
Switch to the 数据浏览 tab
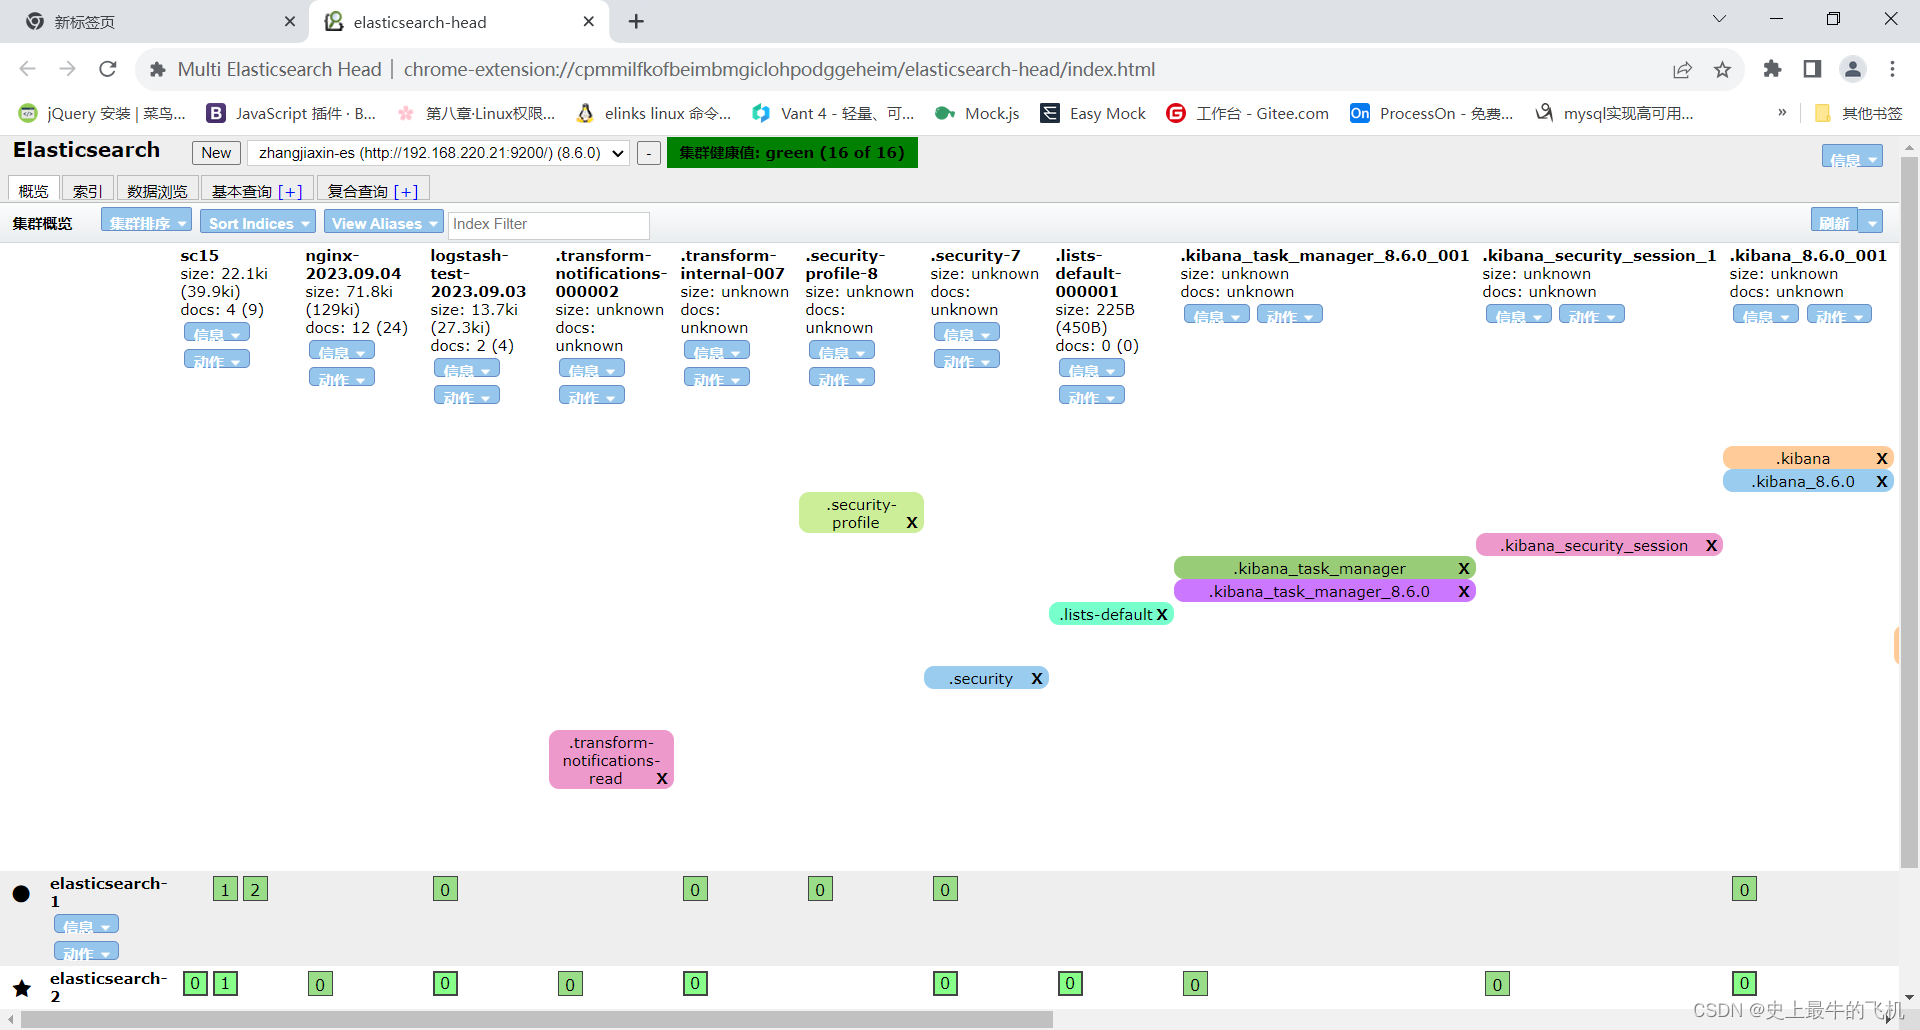157,190
